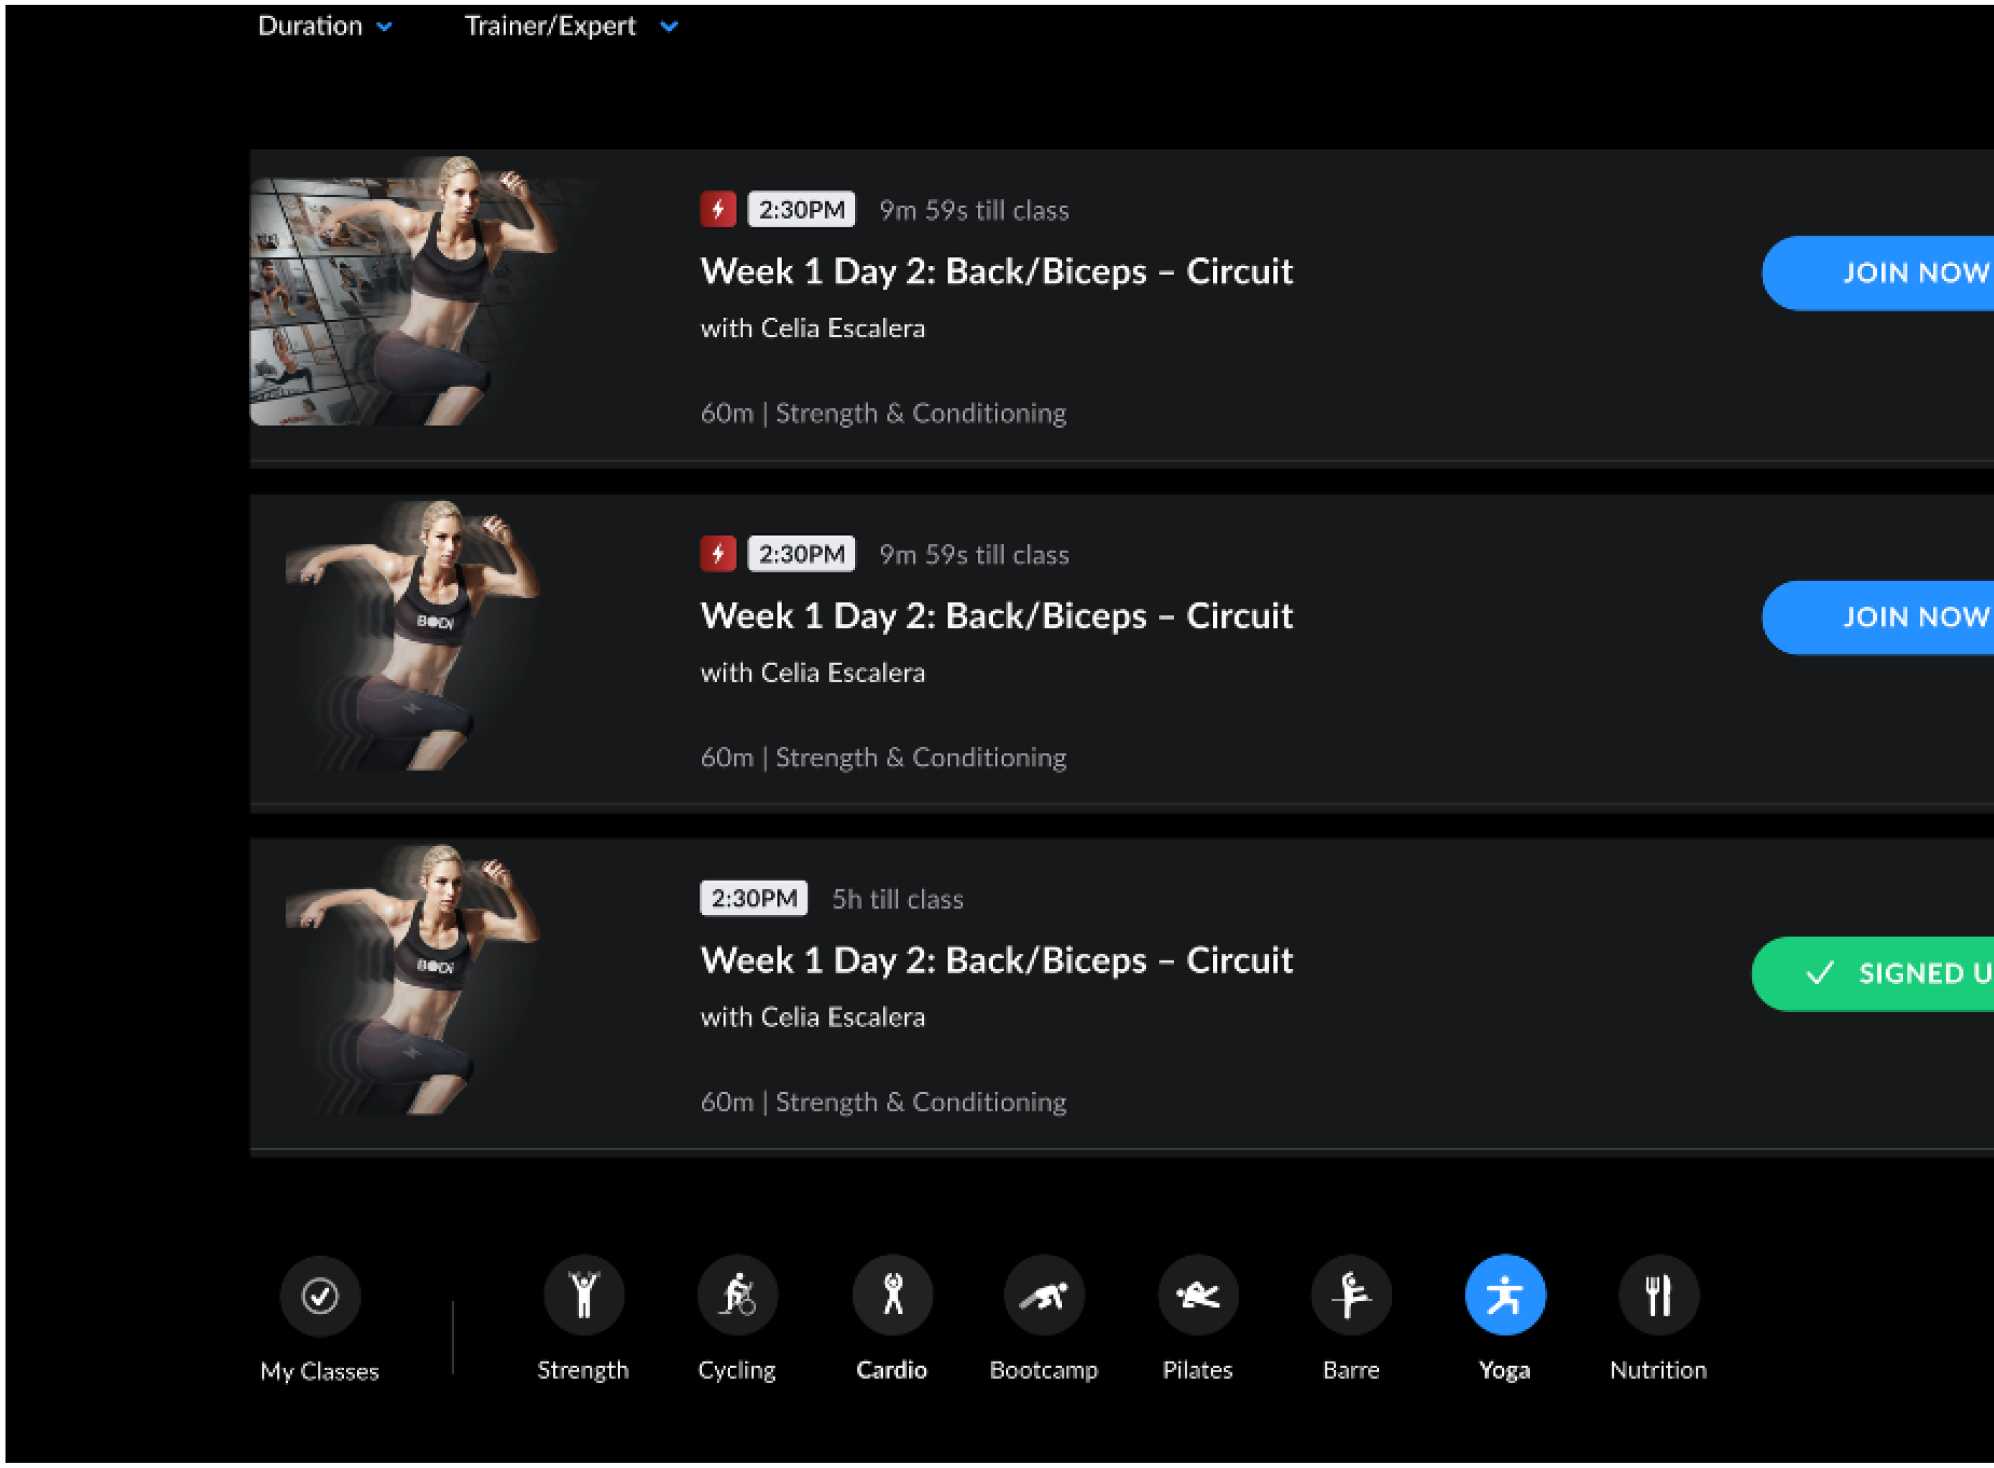This screenshot has height=1468, width=1994.
Task: Click 2:30PM time badge on third class
Action: (x=753, y=898)
